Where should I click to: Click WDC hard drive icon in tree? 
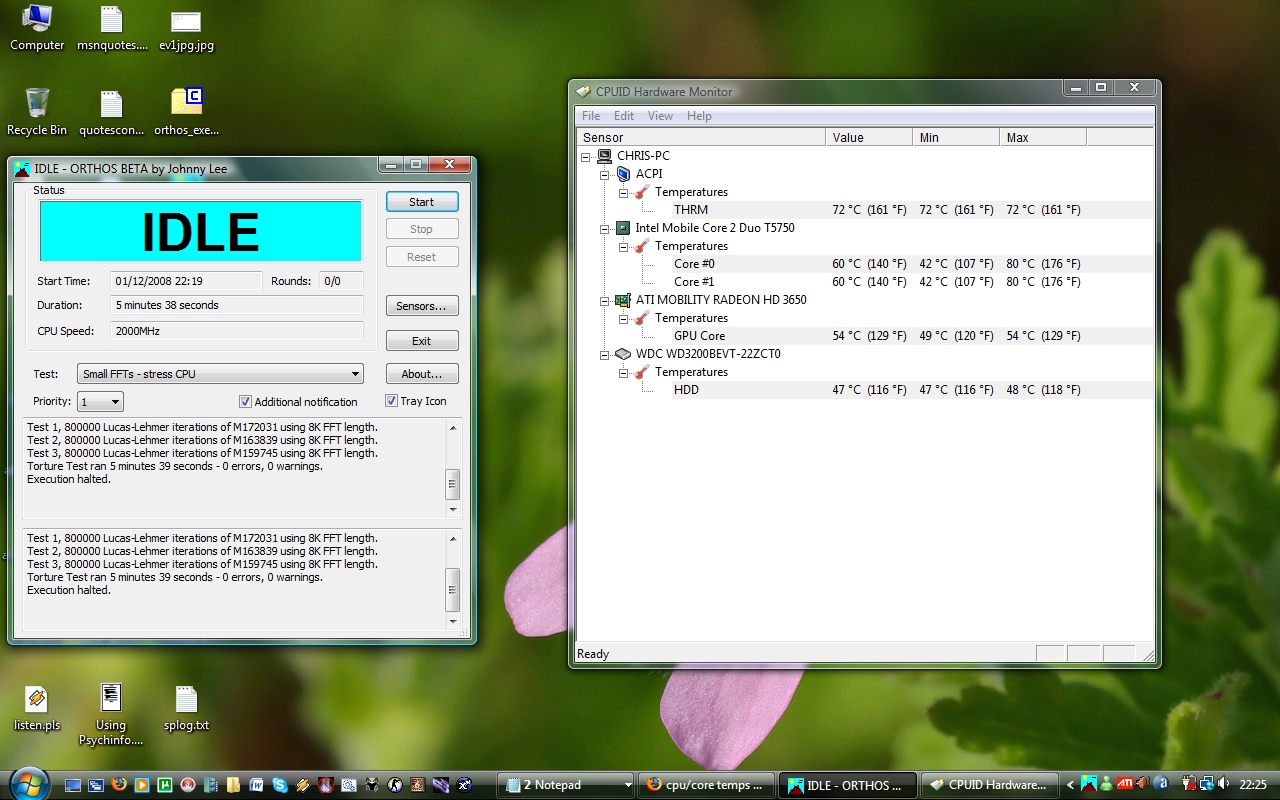click(x=623, y=354)
